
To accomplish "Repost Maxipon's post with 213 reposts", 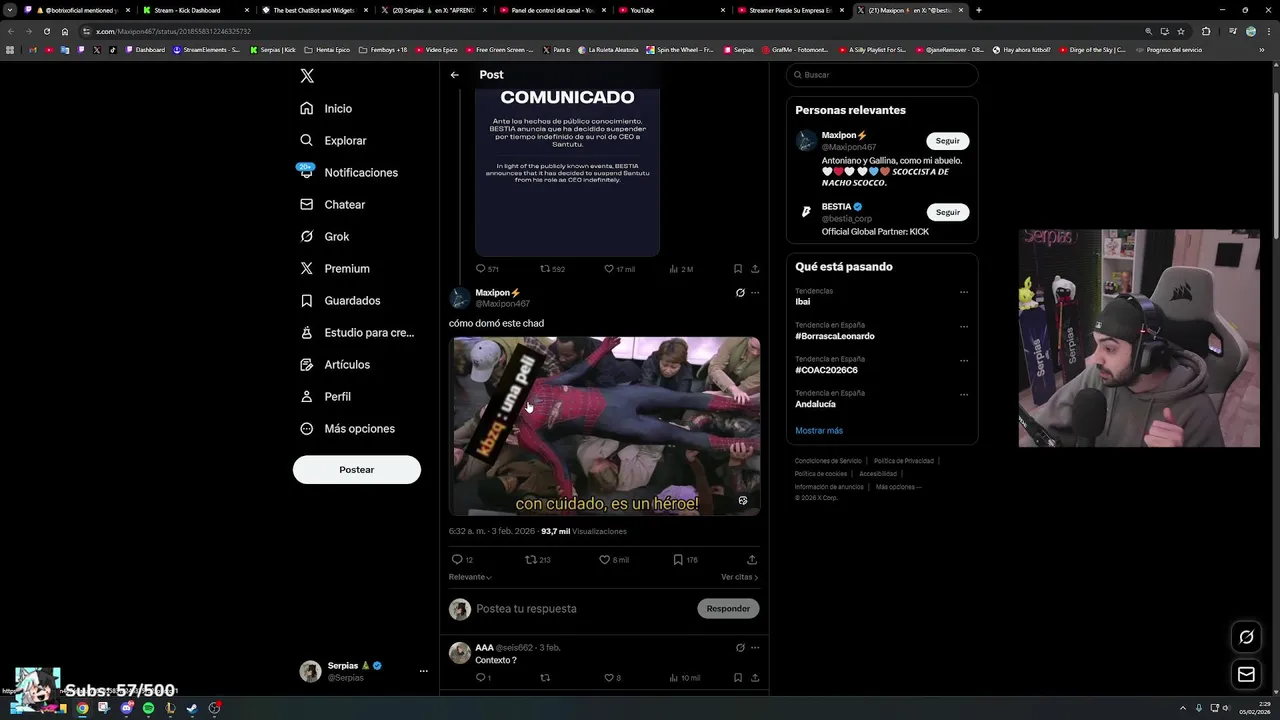I will click(531, 559).
